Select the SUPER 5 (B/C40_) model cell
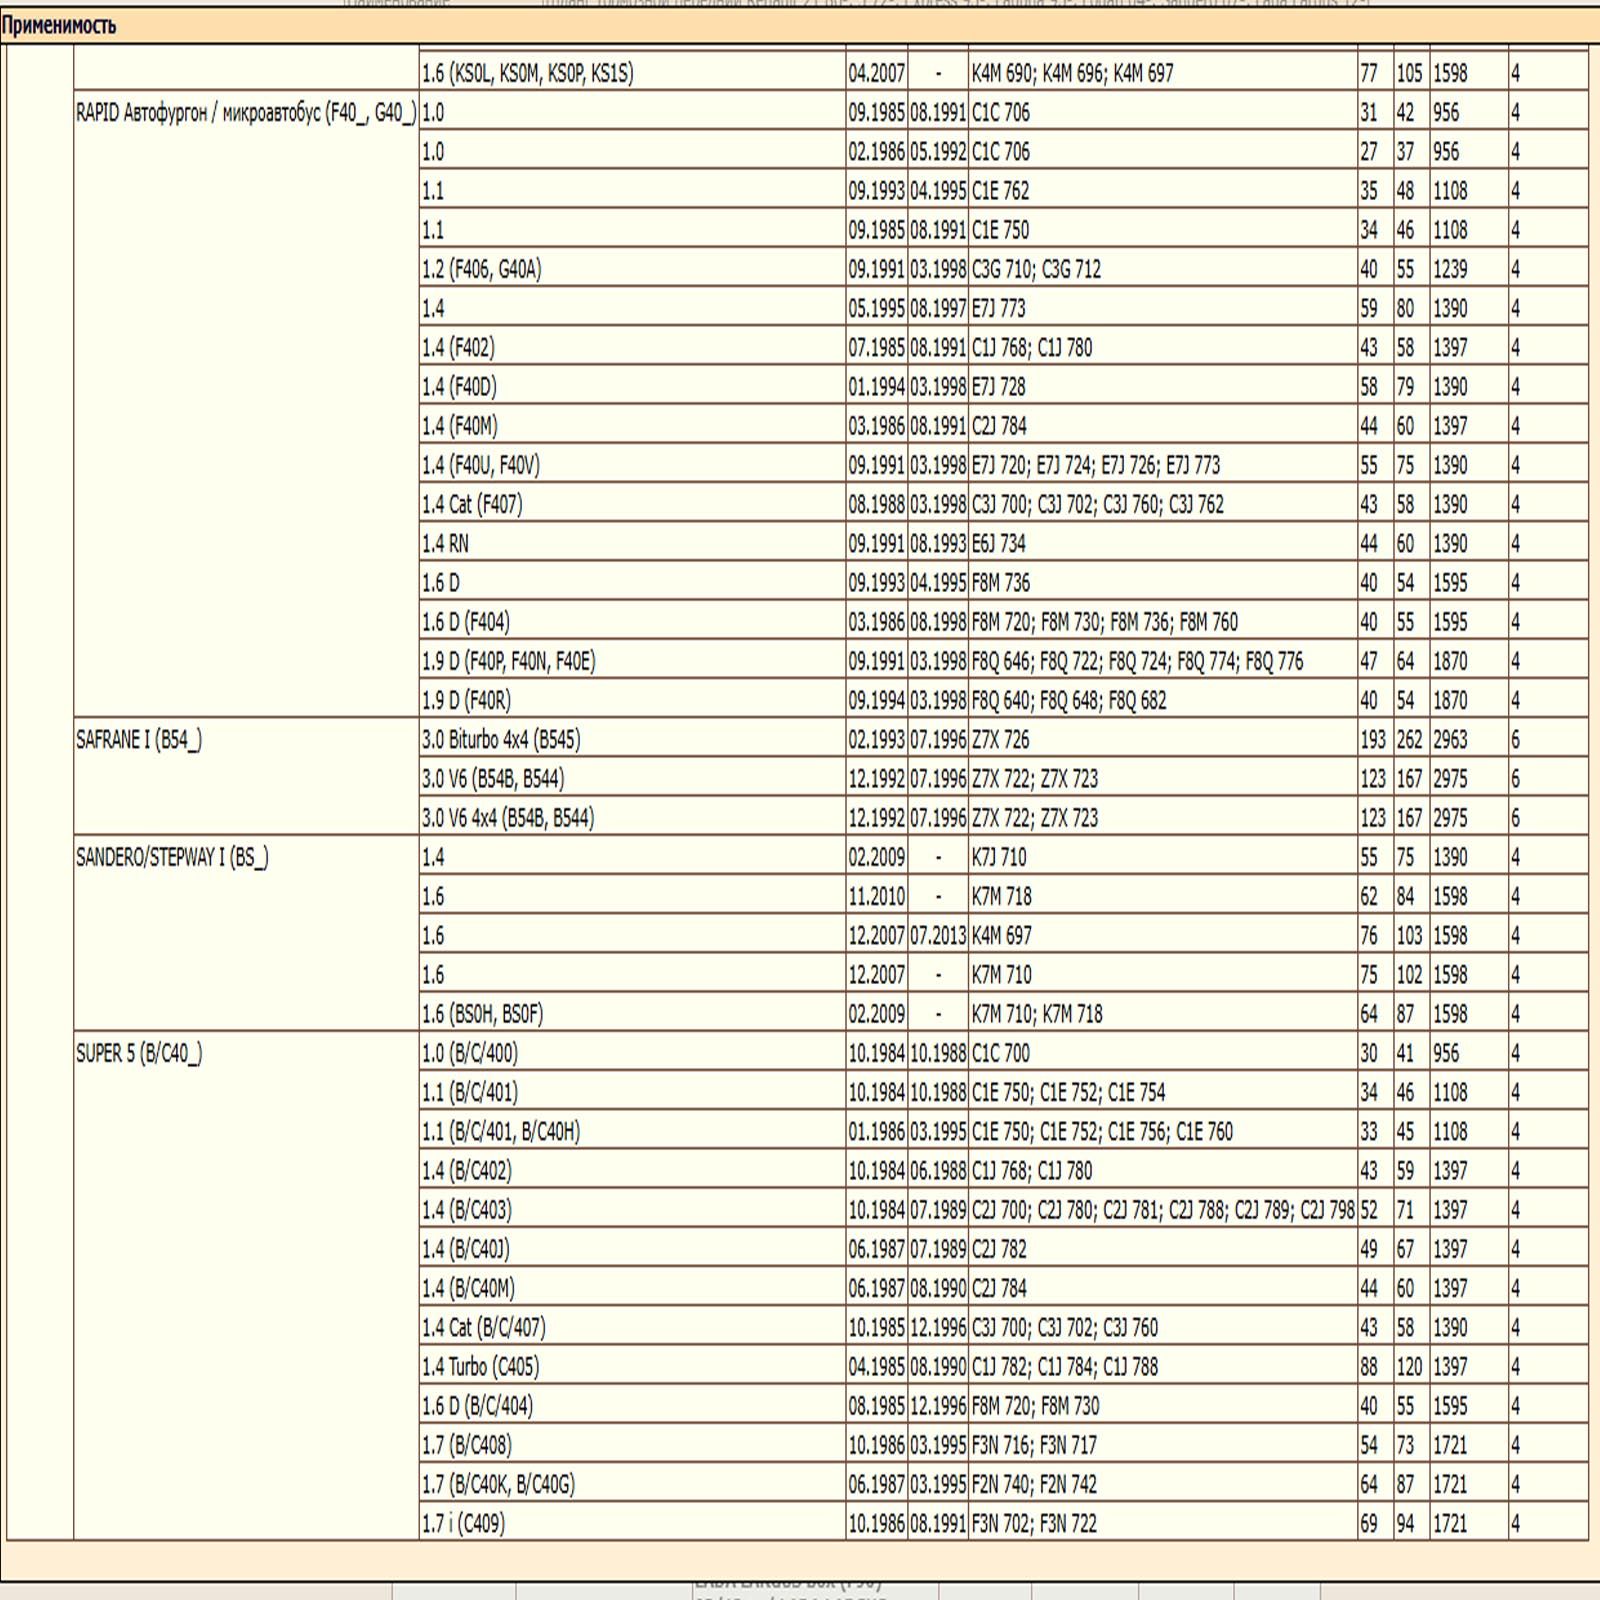1600x1600 pixels. (139, 1053)
